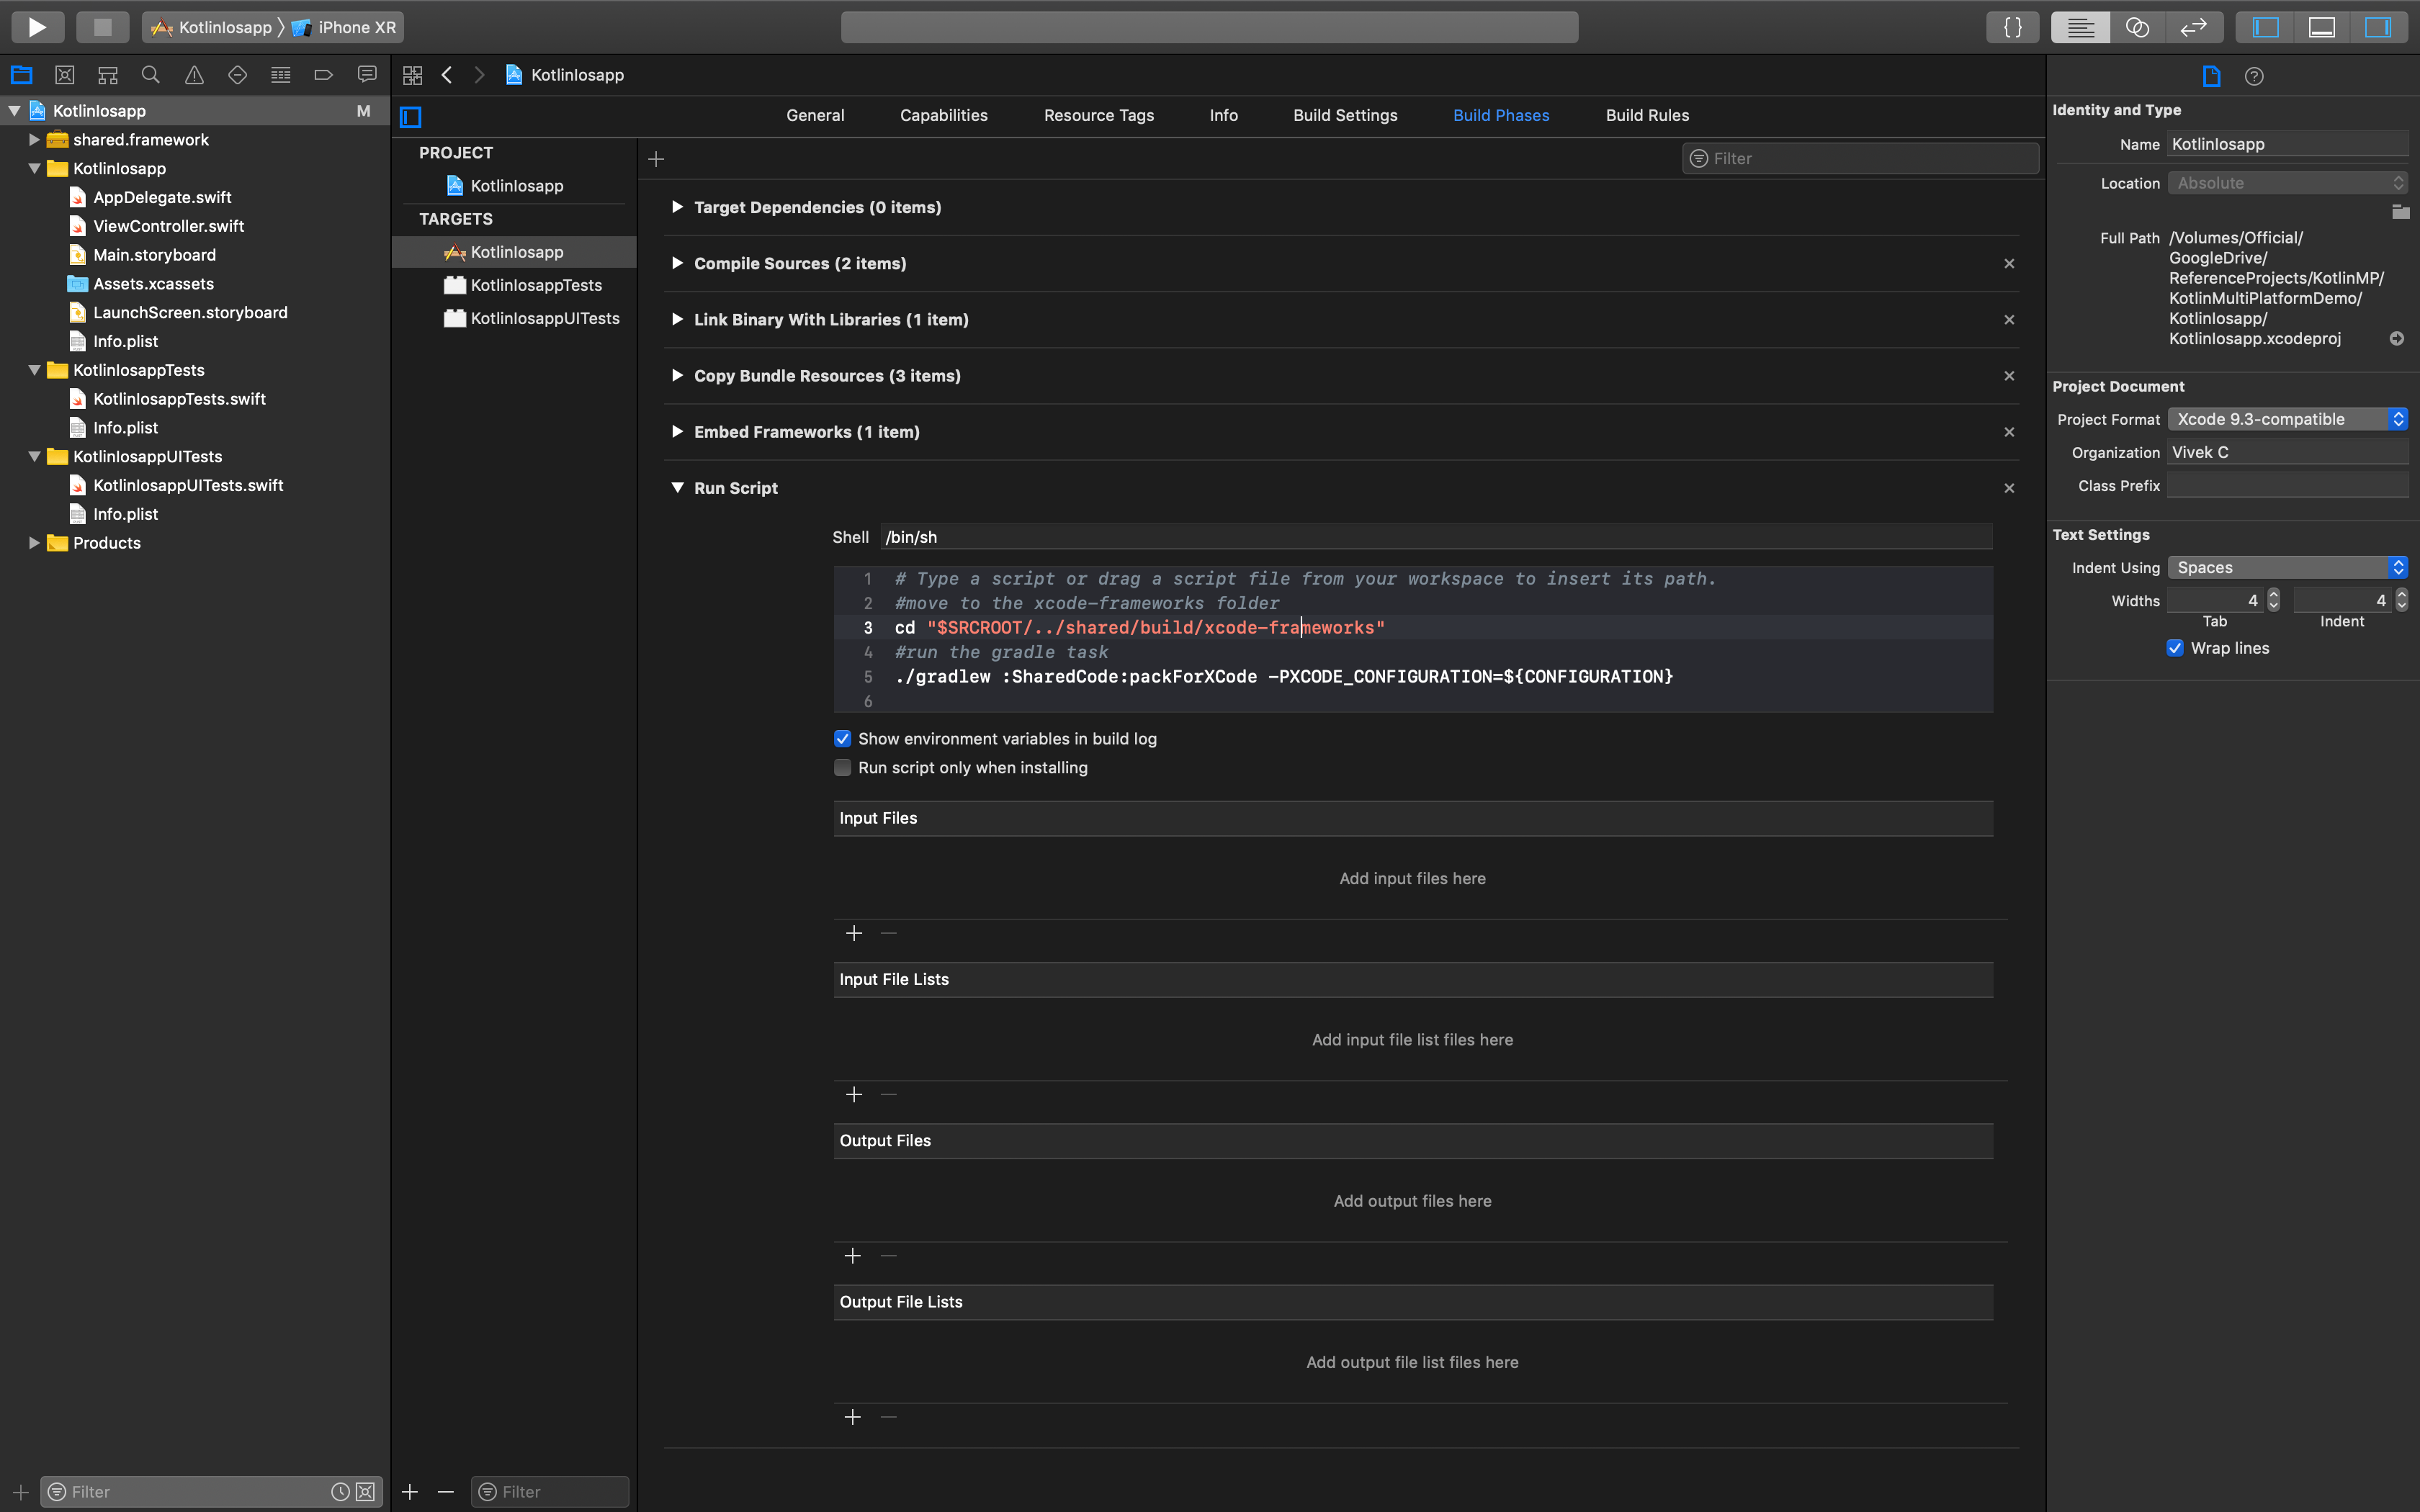
Task: Select the KotlinIosappTests target
Action: click(x=536, y=285)
